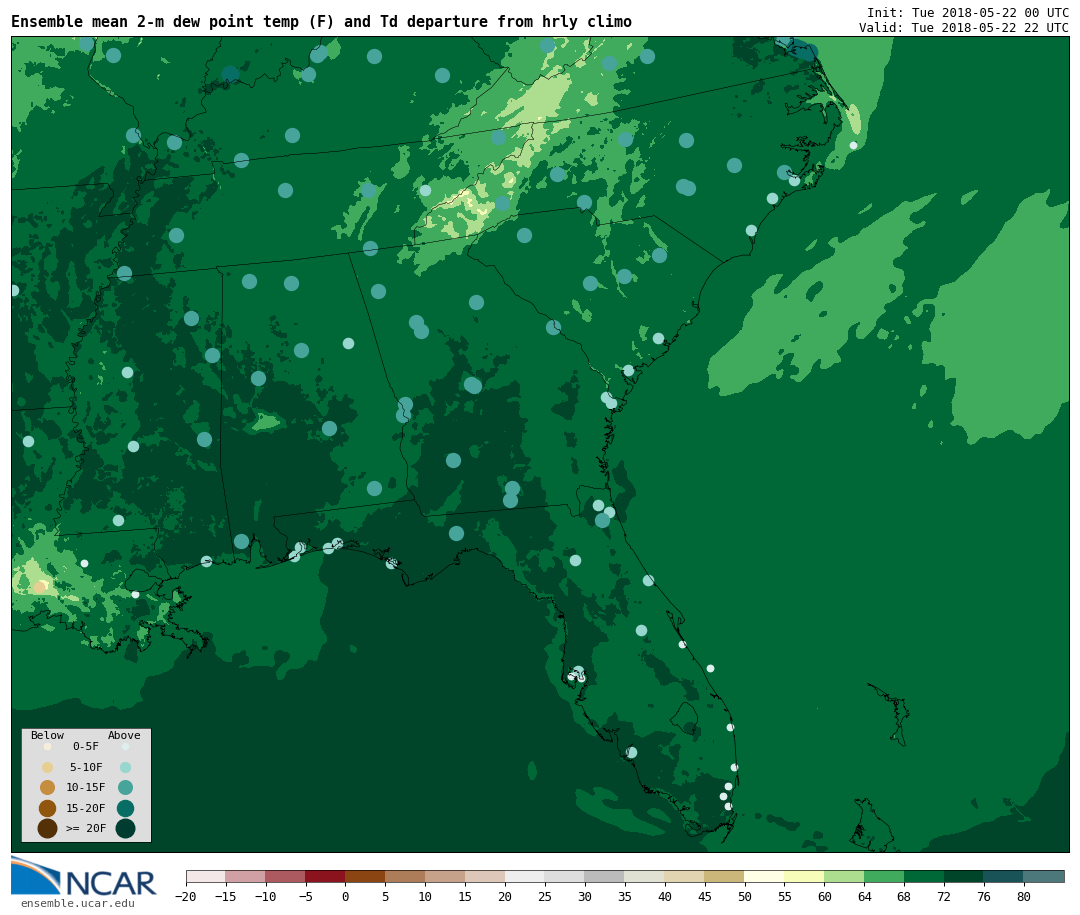
Task: Pick the colorbar swatch between -15 and -10
Action: pos(245,876)
